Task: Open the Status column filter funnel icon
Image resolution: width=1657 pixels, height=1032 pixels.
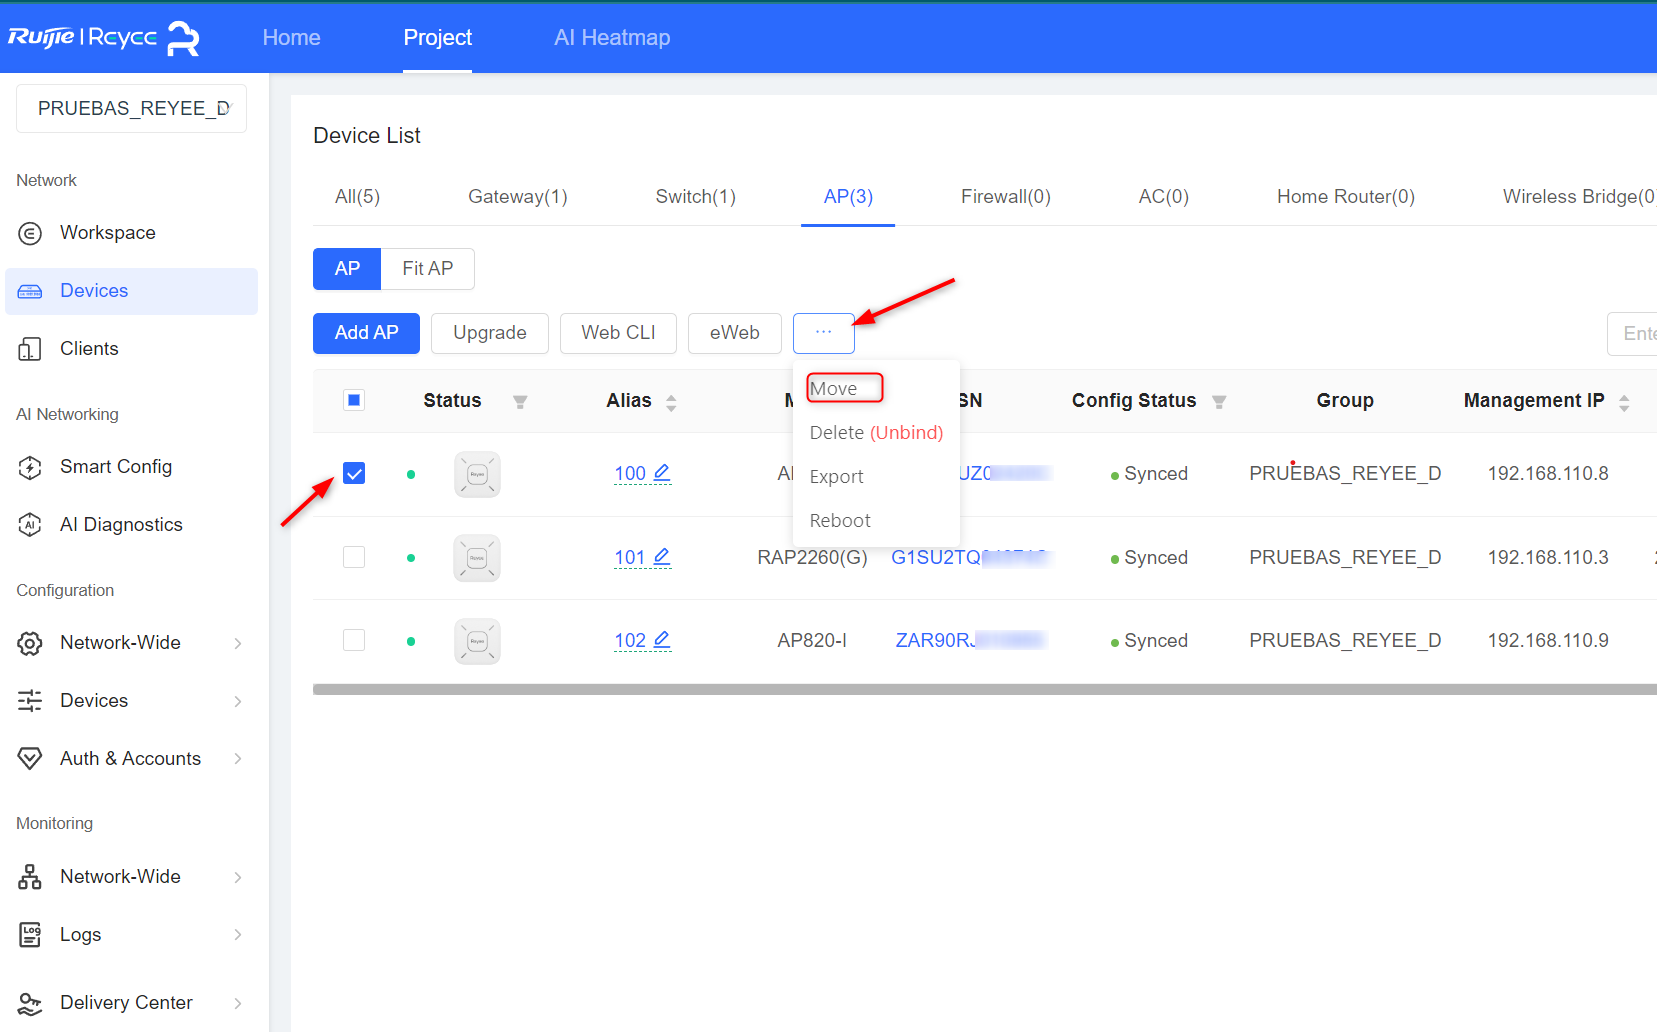Action: click(x=520, y=402)
